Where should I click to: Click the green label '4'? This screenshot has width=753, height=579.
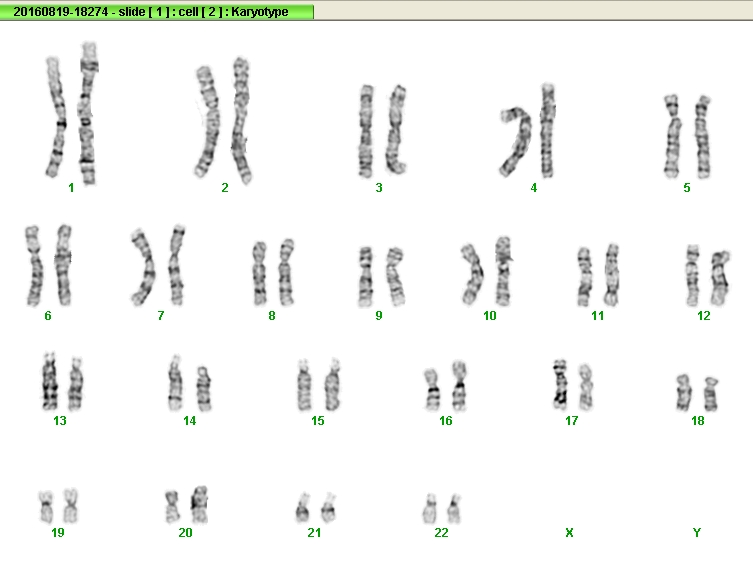pos(534,188)
